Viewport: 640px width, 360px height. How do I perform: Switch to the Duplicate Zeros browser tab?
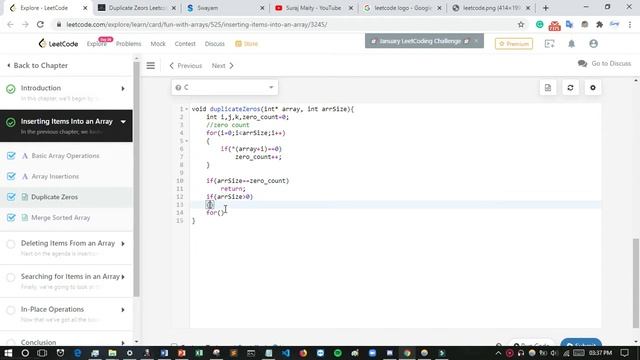point(137,8)
